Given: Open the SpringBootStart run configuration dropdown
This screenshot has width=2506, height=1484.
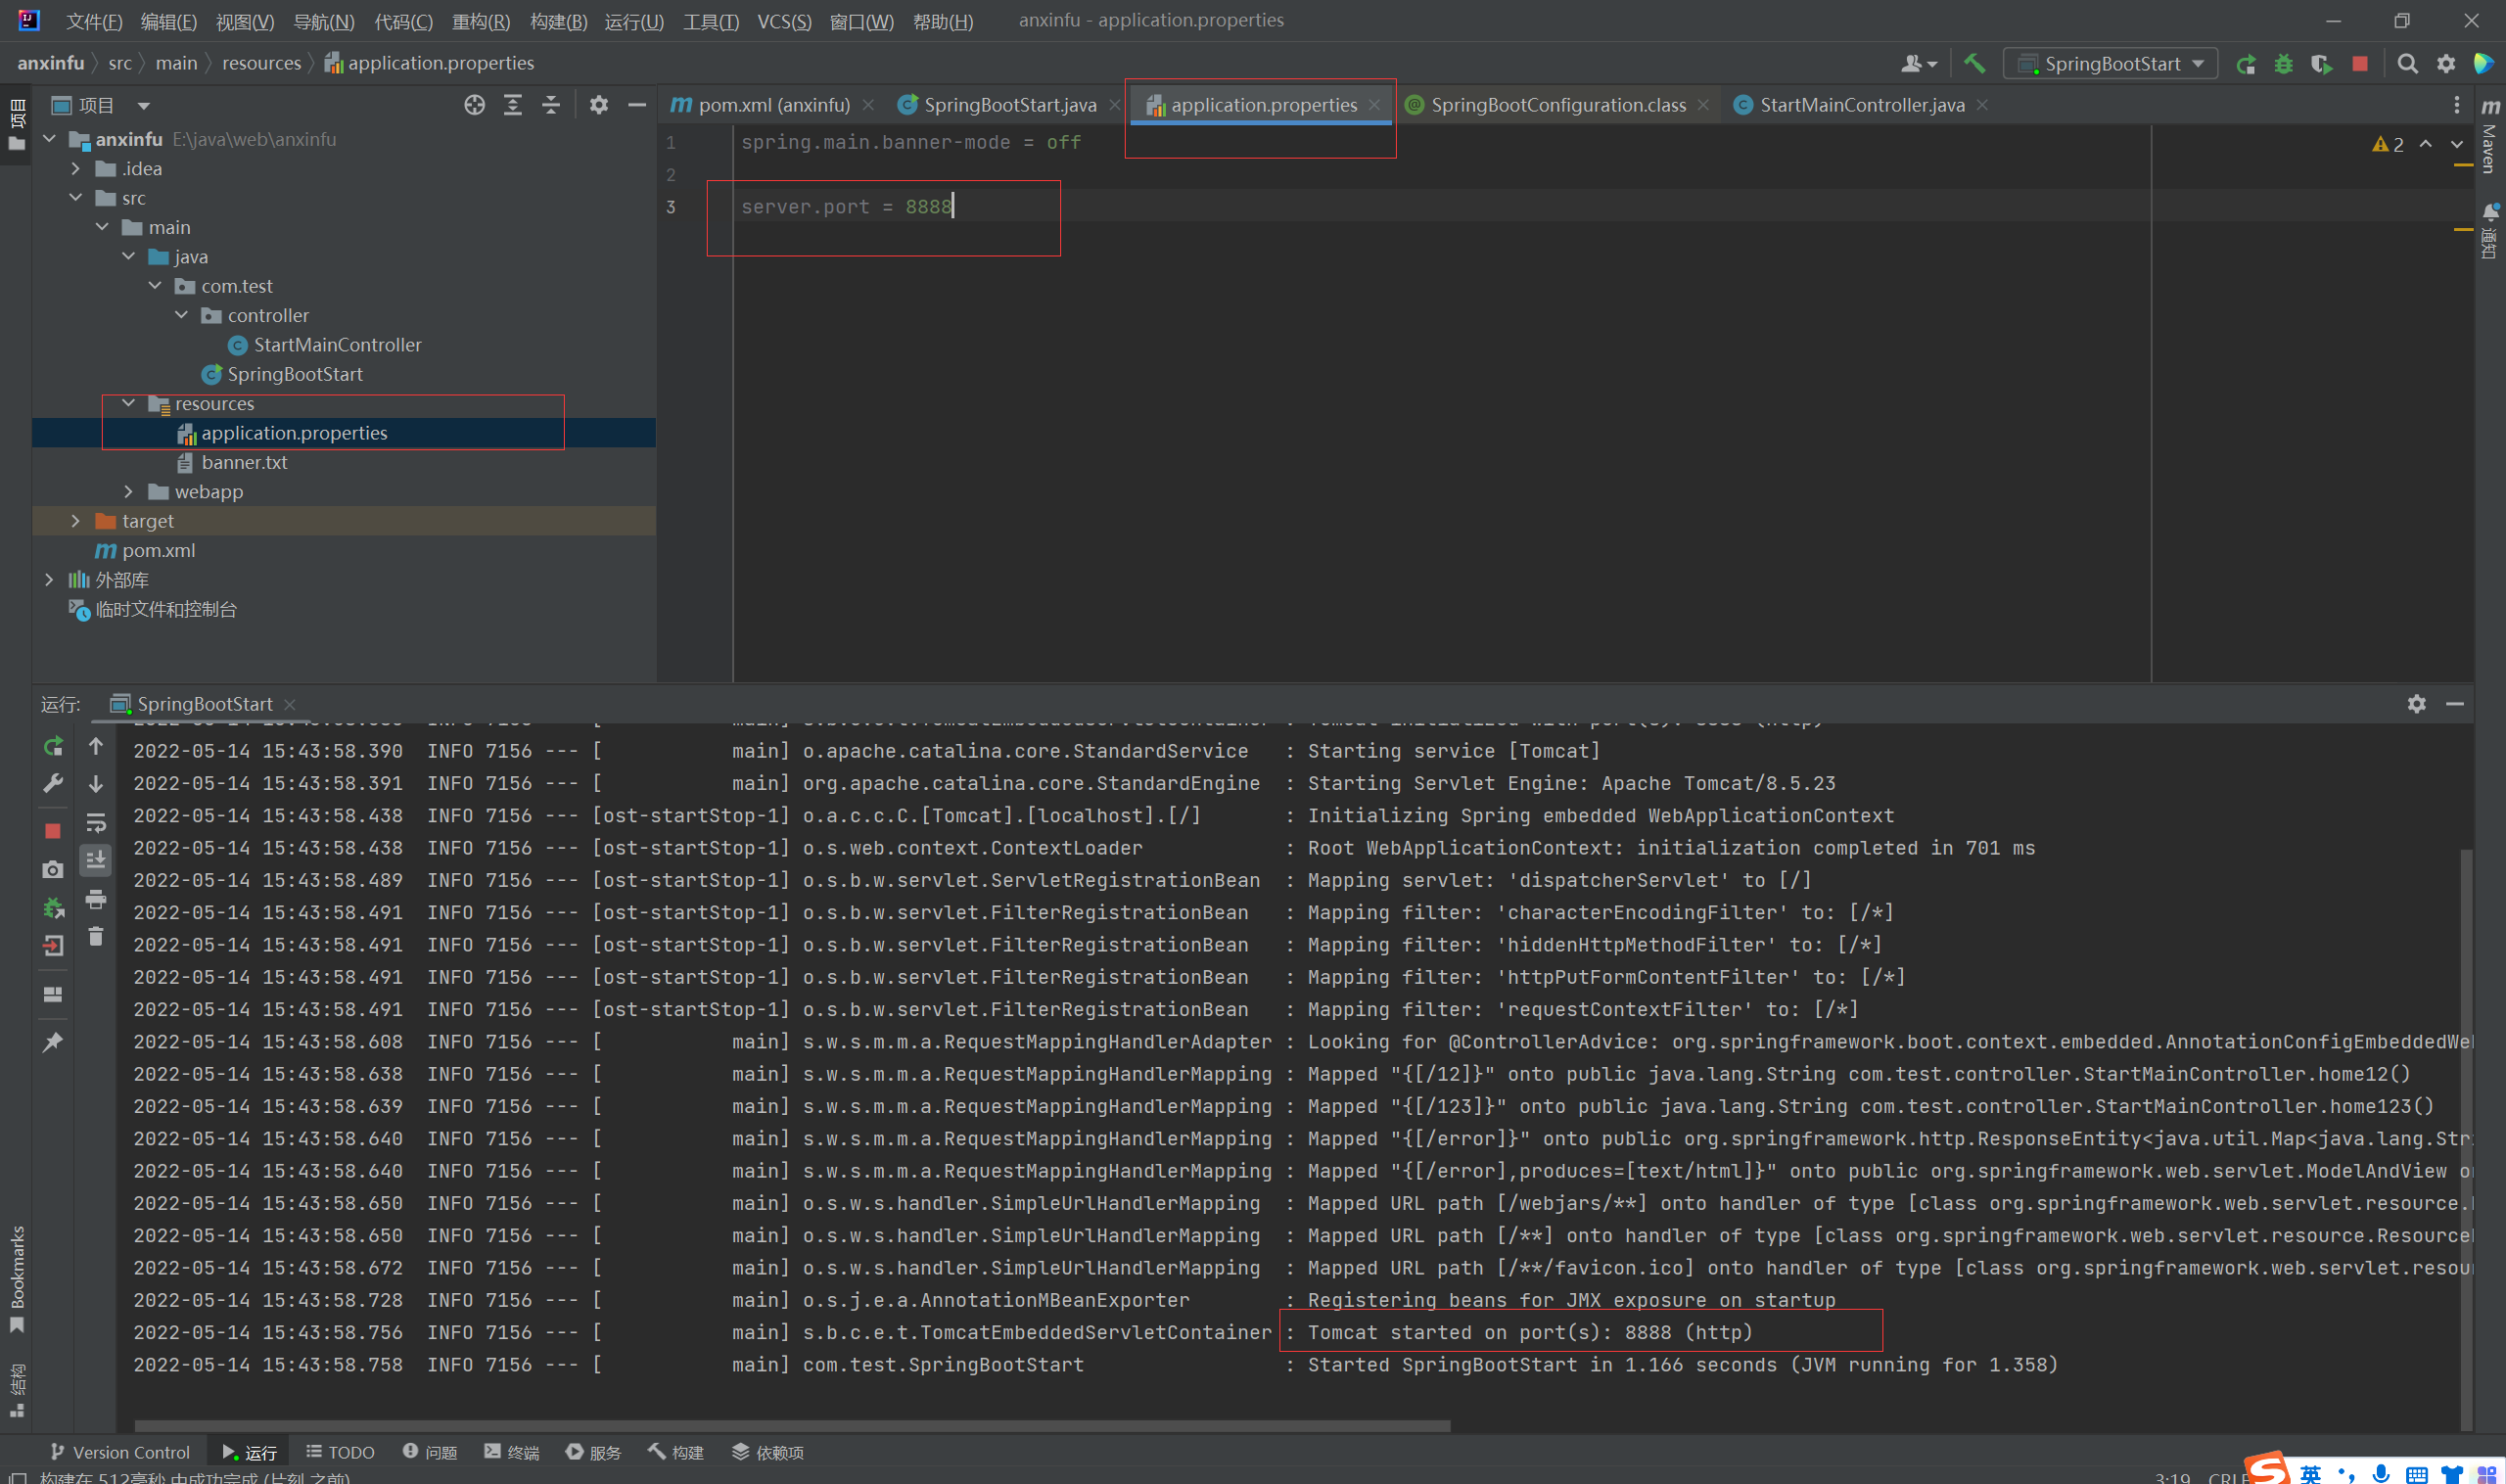Looking at the screenshot, I should tap(2111, 64).
